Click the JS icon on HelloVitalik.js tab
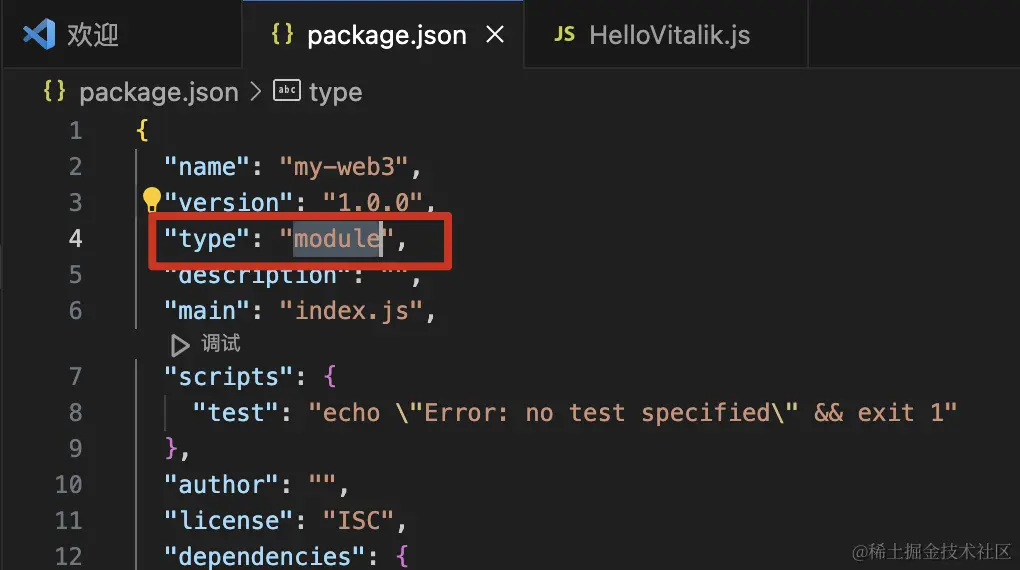Viewport: 1020px width, 570px height. point(565,35)
